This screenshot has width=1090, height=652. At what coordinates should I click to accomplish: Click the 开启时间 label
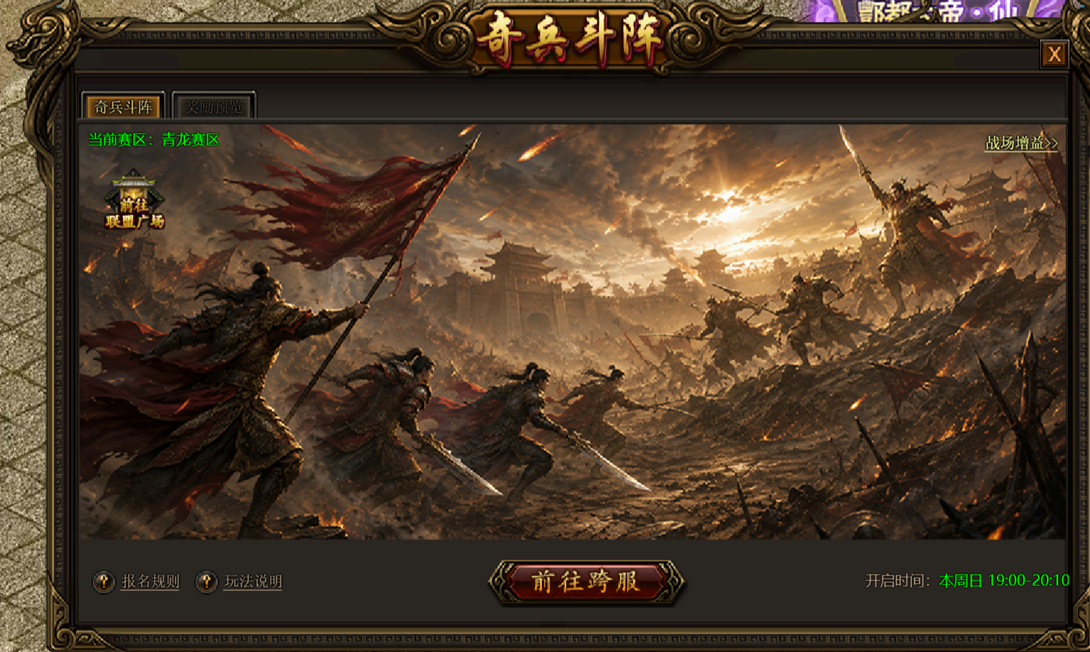897,580
